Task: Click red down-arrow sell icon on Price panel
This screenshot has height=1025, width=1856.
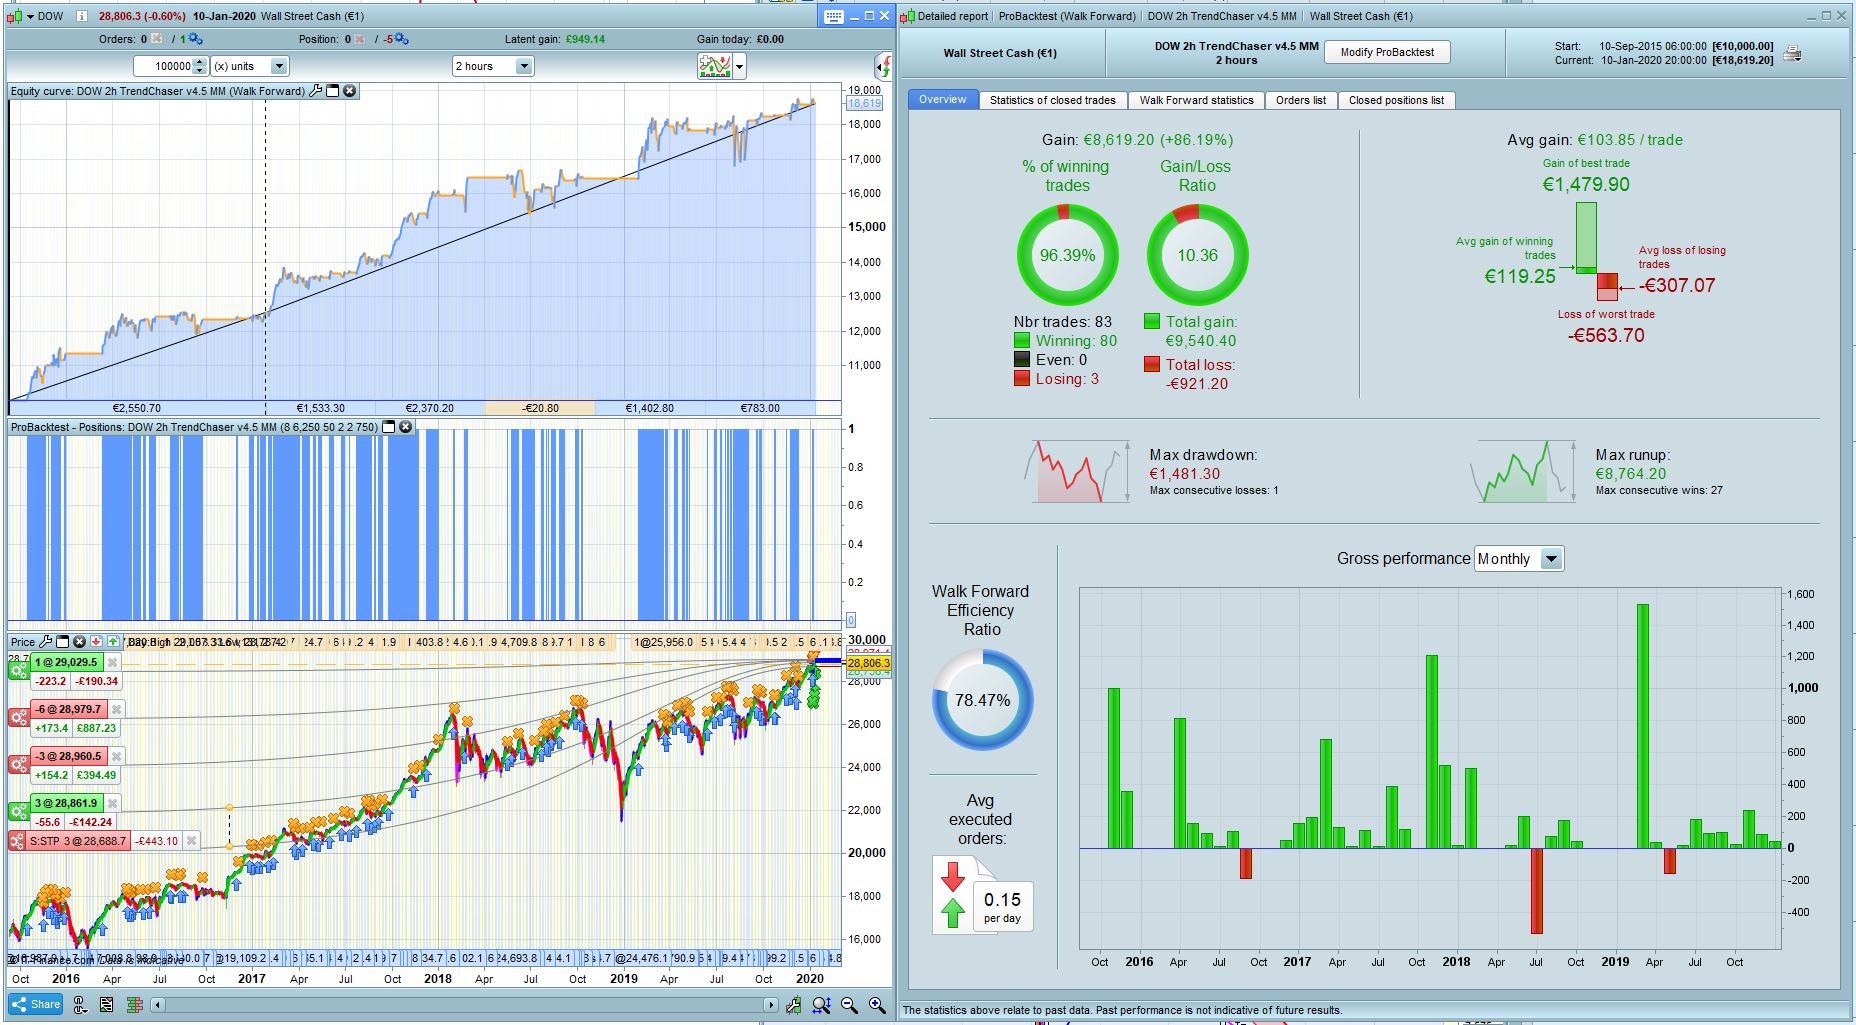Action: [x=96, y=642]
